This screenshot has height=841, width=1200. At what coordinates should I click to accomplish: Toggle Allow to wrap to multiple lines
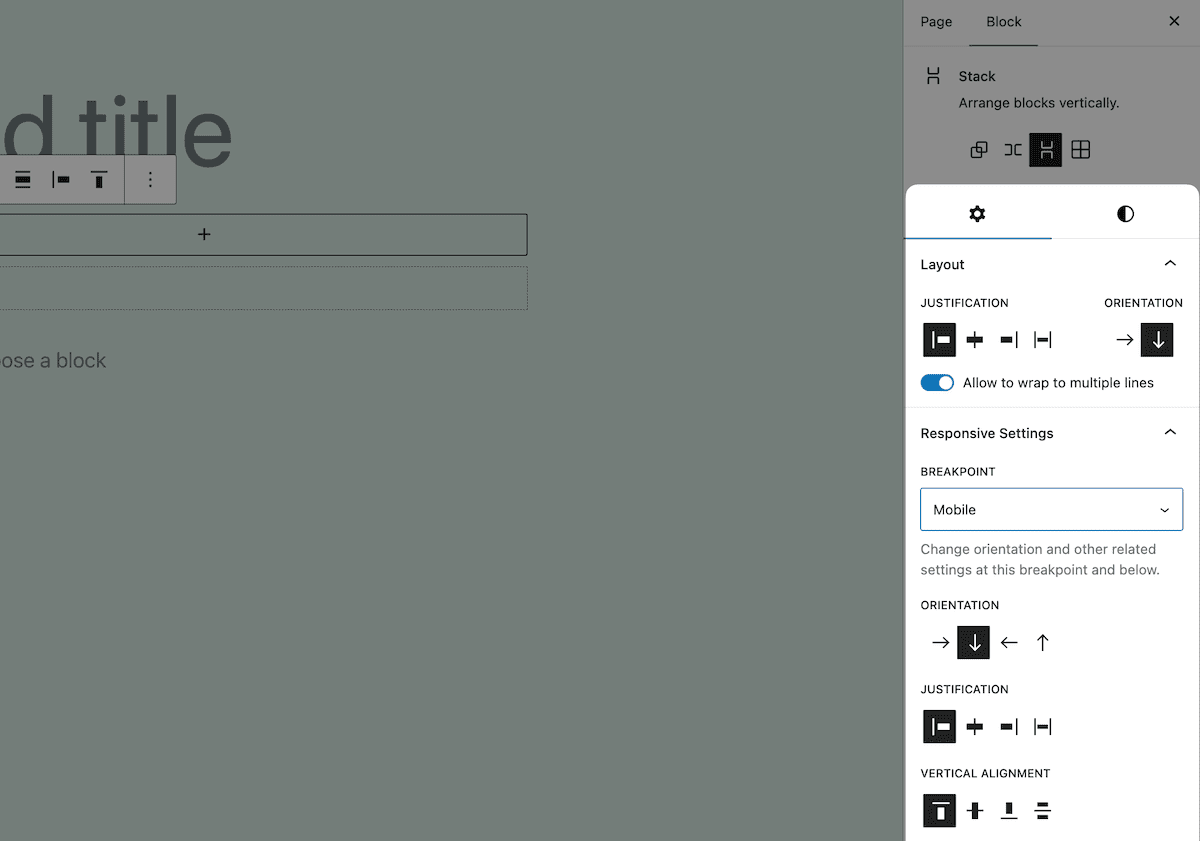point(937,383)
